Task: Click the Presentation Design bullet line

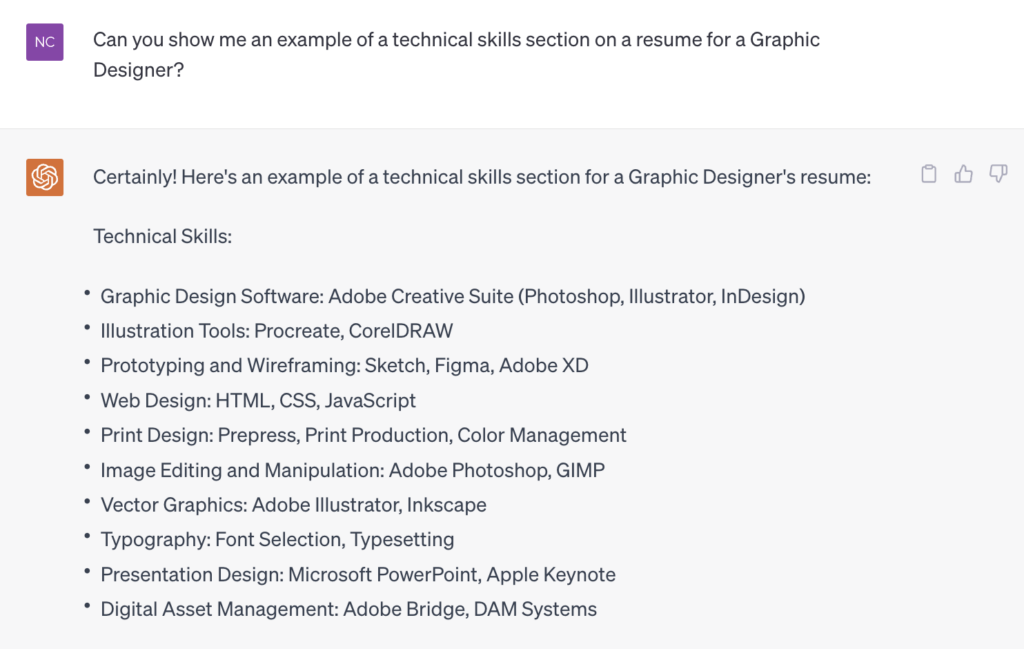Action: [358, 574]
